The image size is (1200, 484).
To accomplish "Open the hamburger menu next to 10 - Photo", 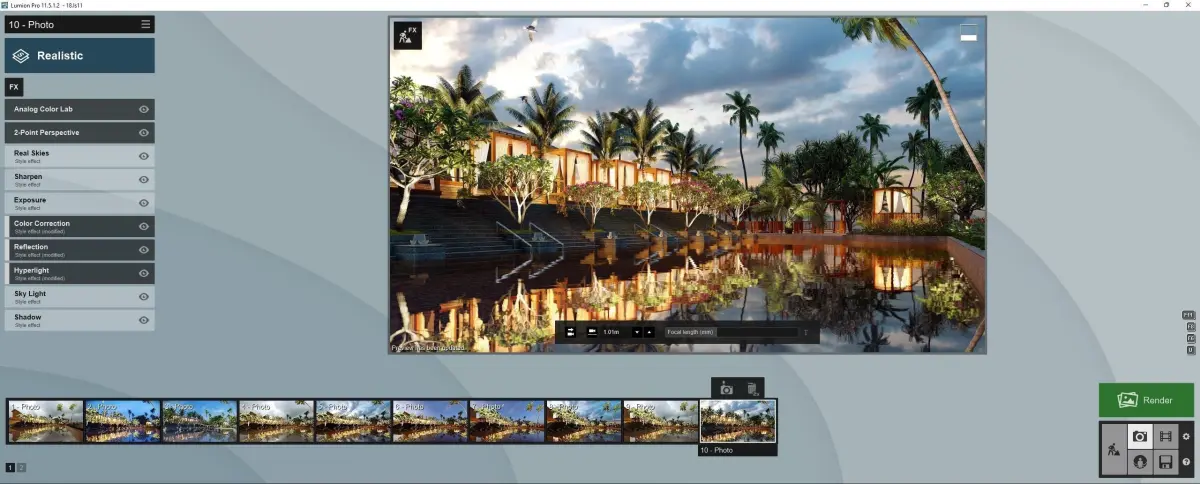I will click(x=146, y=24).
